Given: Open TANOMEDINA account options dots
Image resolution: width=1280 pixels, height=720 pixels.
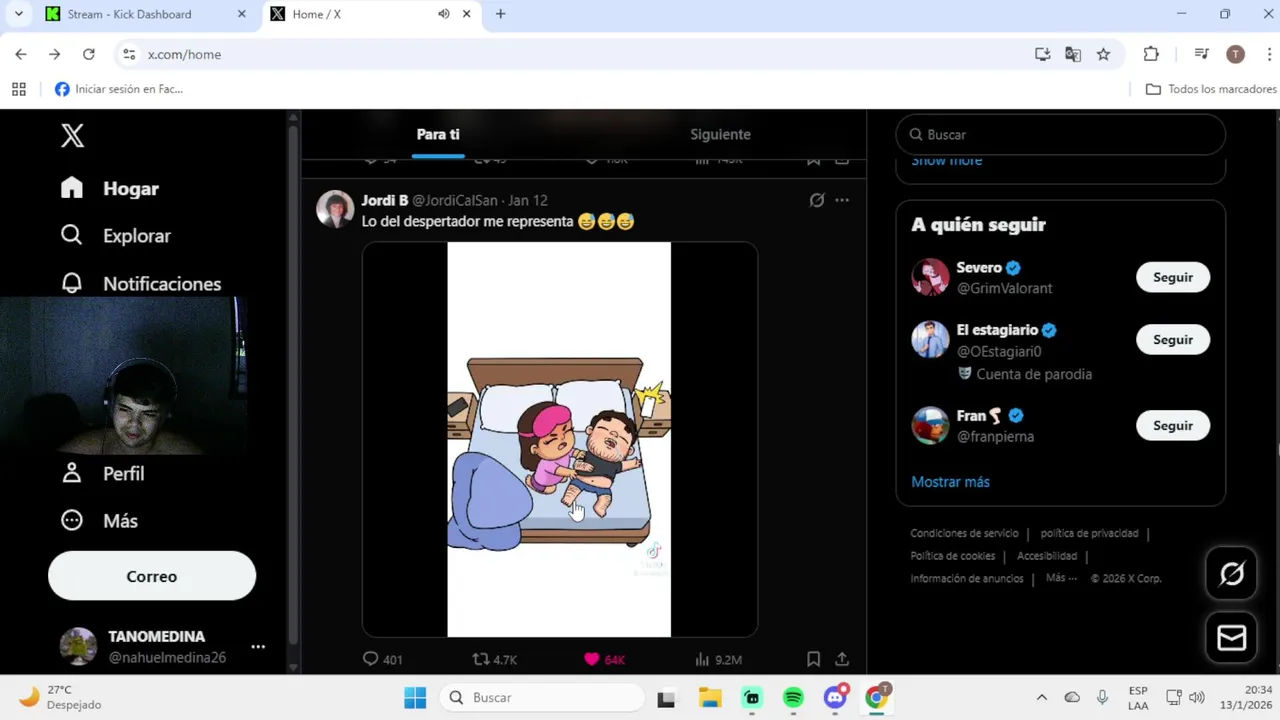Looking at the screenshot, I should click(x=258, y=647).
